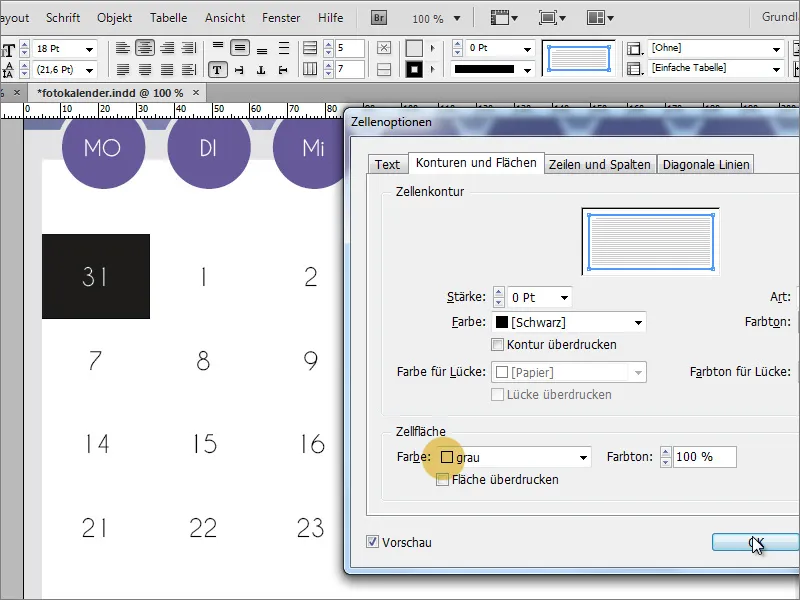Open the [Schwarz] Farbe dropdown

click(638, 322)
